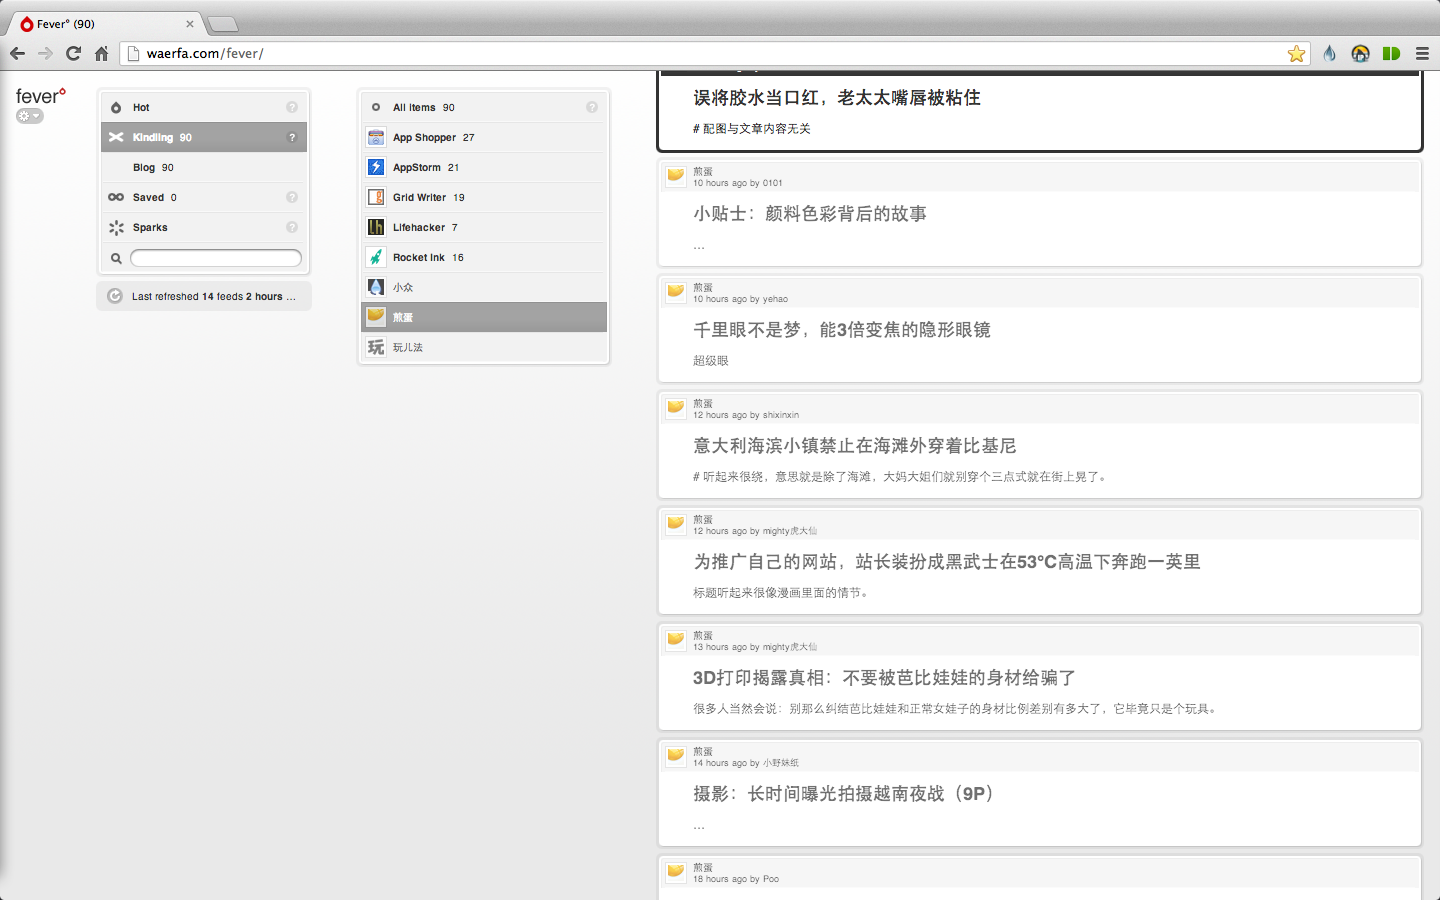The image size is (1440, 900).
Task: Click the help question mark beside All items
Action: click(592, 107)
